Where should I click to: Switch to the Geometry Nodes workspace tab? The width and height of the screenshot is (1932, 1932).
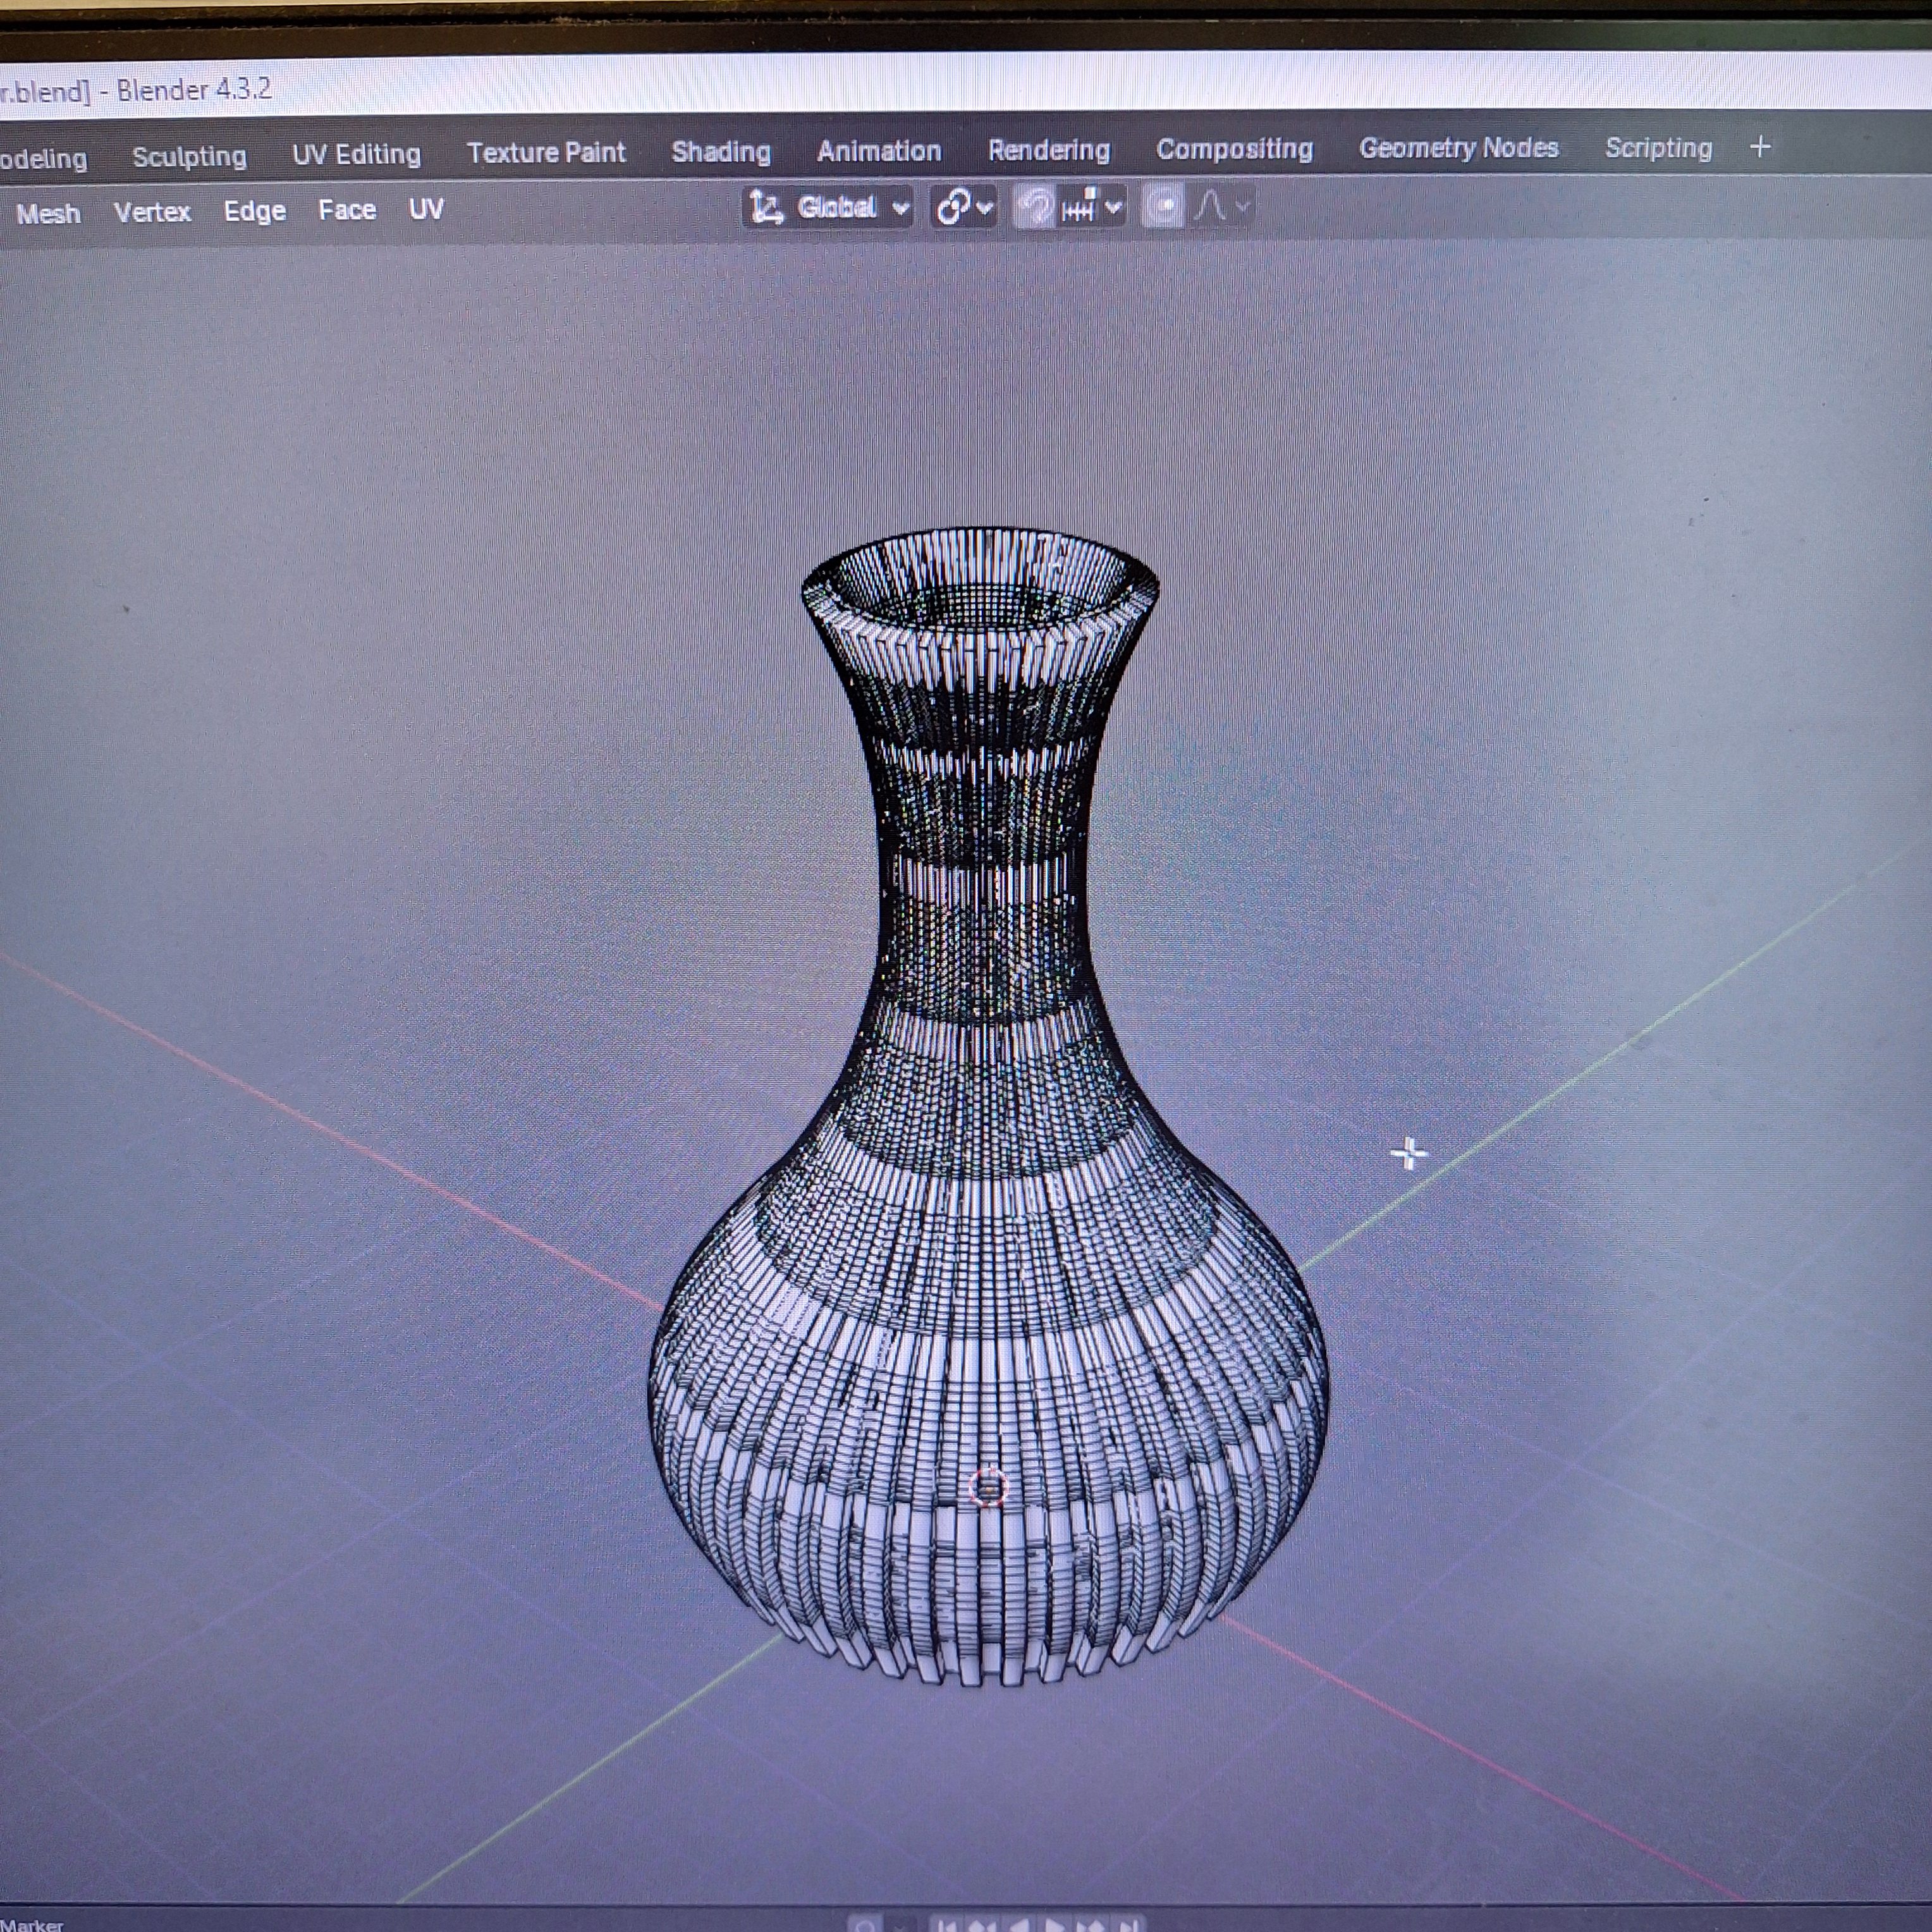click(x=1458, y=148)
